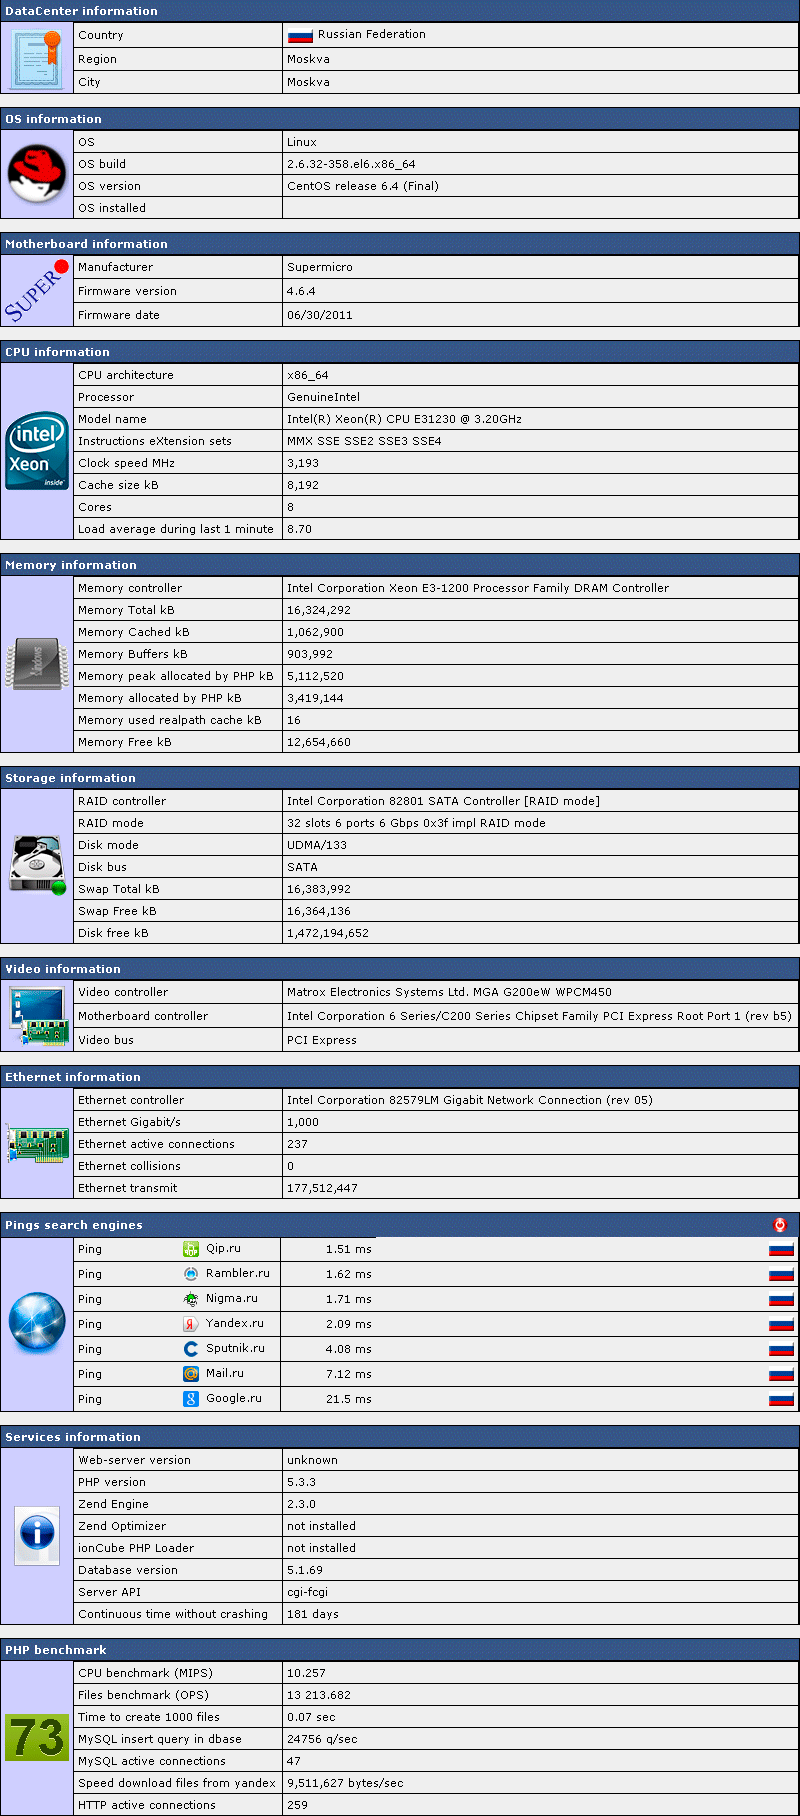Click the Rambler.ru favicon icon
This screenshot has width=800, height=1816.
click(x=191, y=1274)
